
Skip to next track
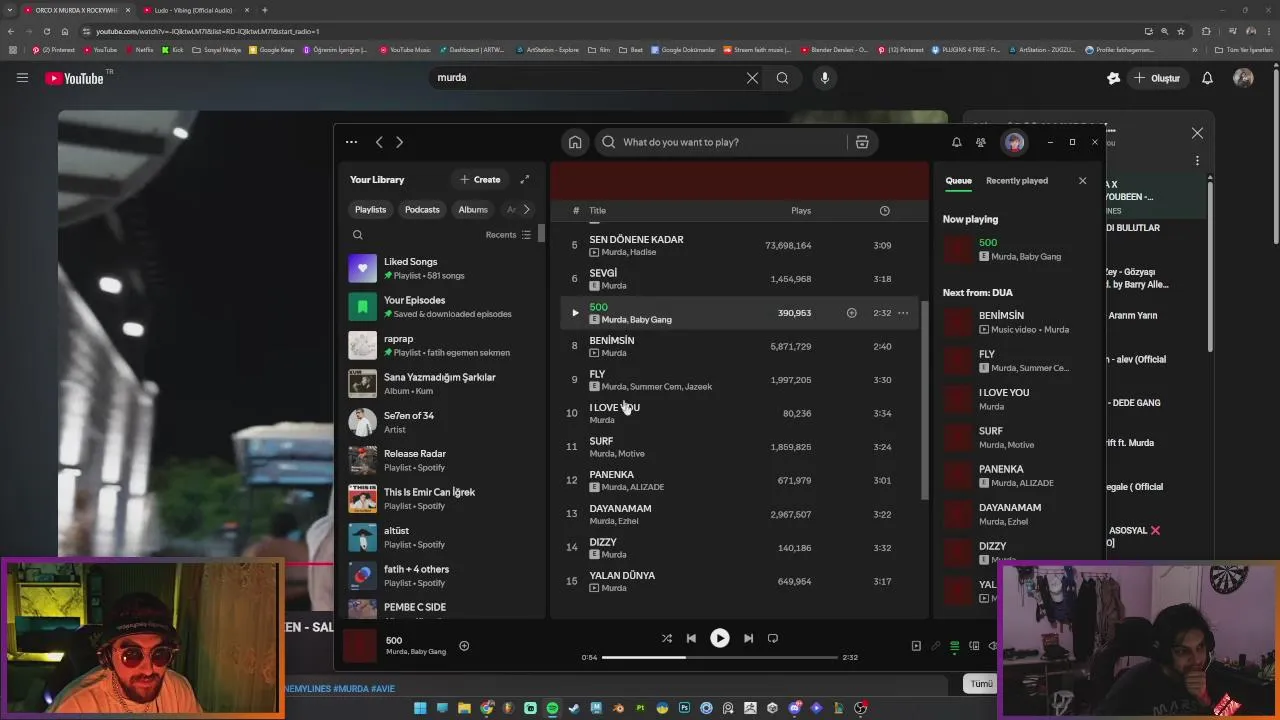click(748, 638)
